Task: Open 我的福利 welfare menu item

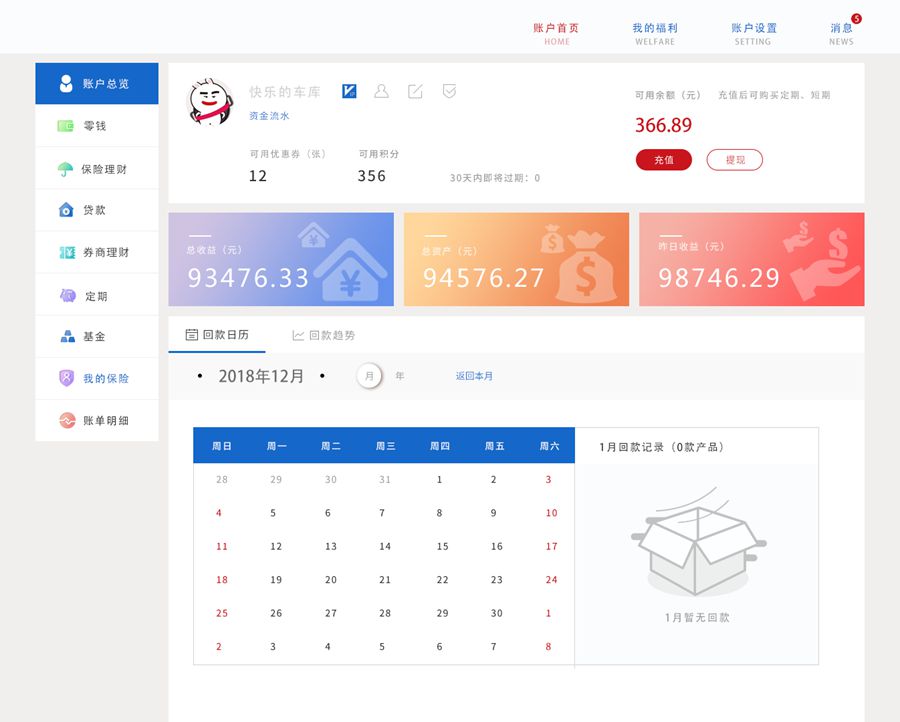Action: coord(655,33)
